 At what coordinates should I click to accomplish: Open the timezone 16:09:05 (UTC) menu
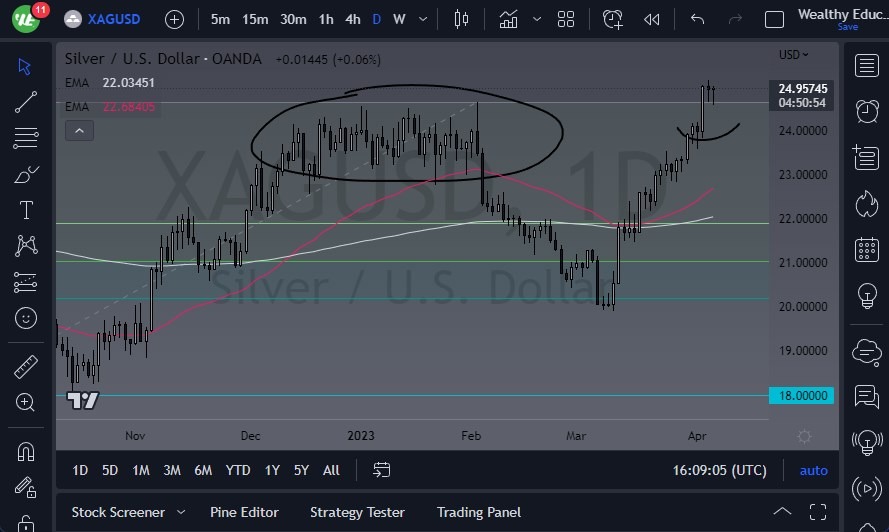719,470
